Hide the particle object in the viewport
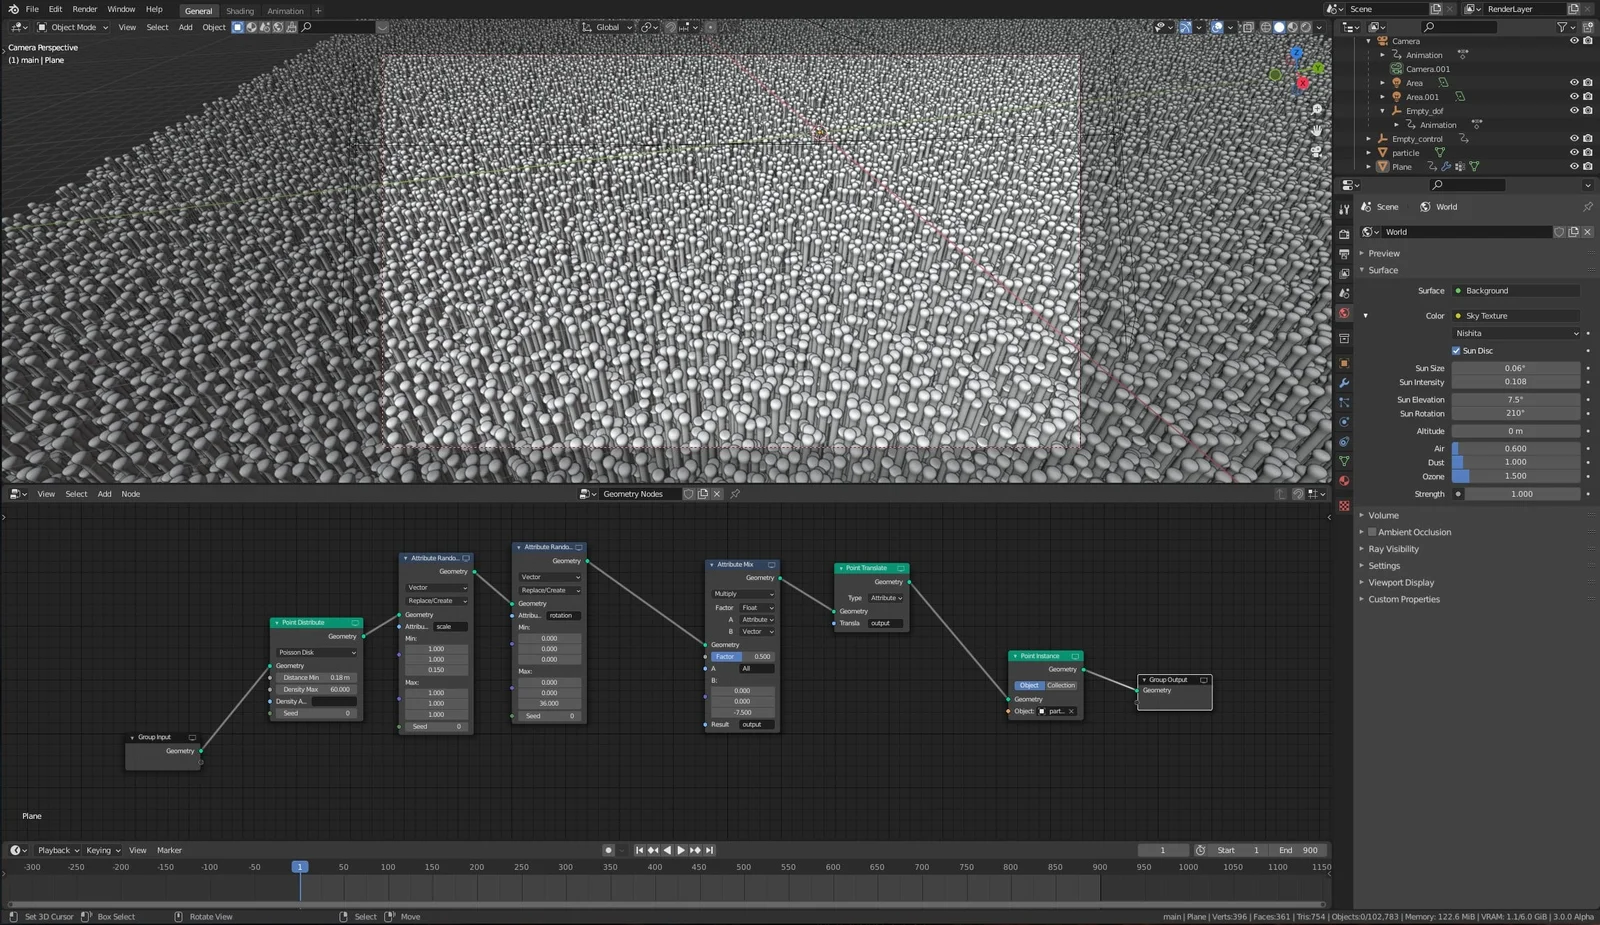The height and width of the screenshot is (925, 1600). 1574,152
